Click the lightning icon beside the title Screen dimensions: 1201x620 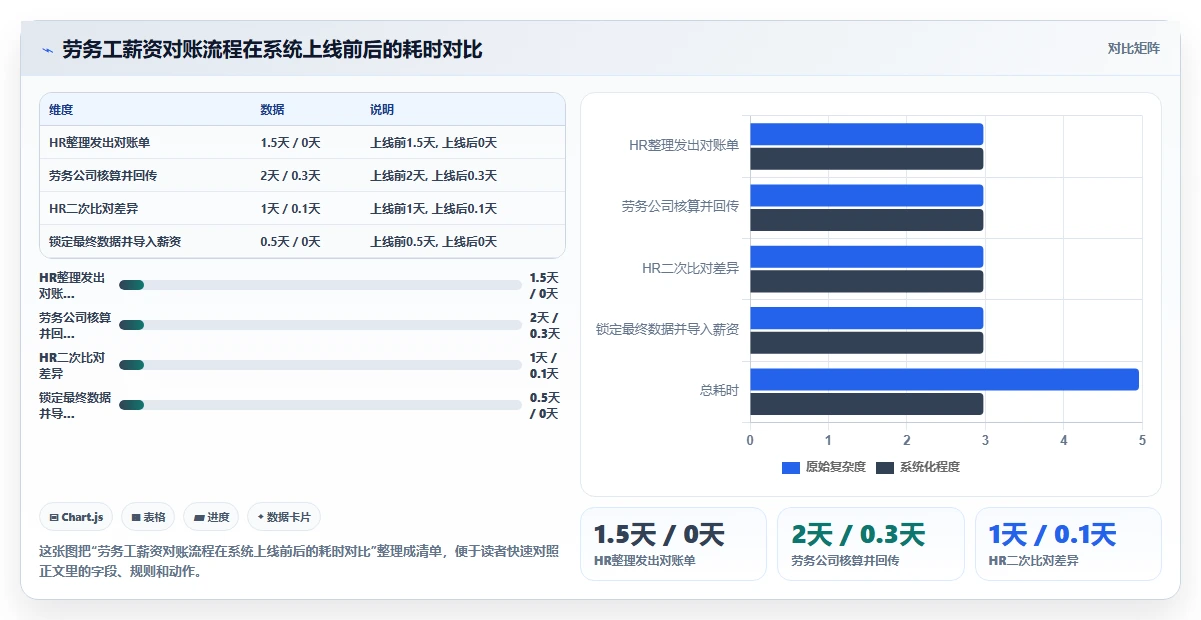(x=47, y=50)
